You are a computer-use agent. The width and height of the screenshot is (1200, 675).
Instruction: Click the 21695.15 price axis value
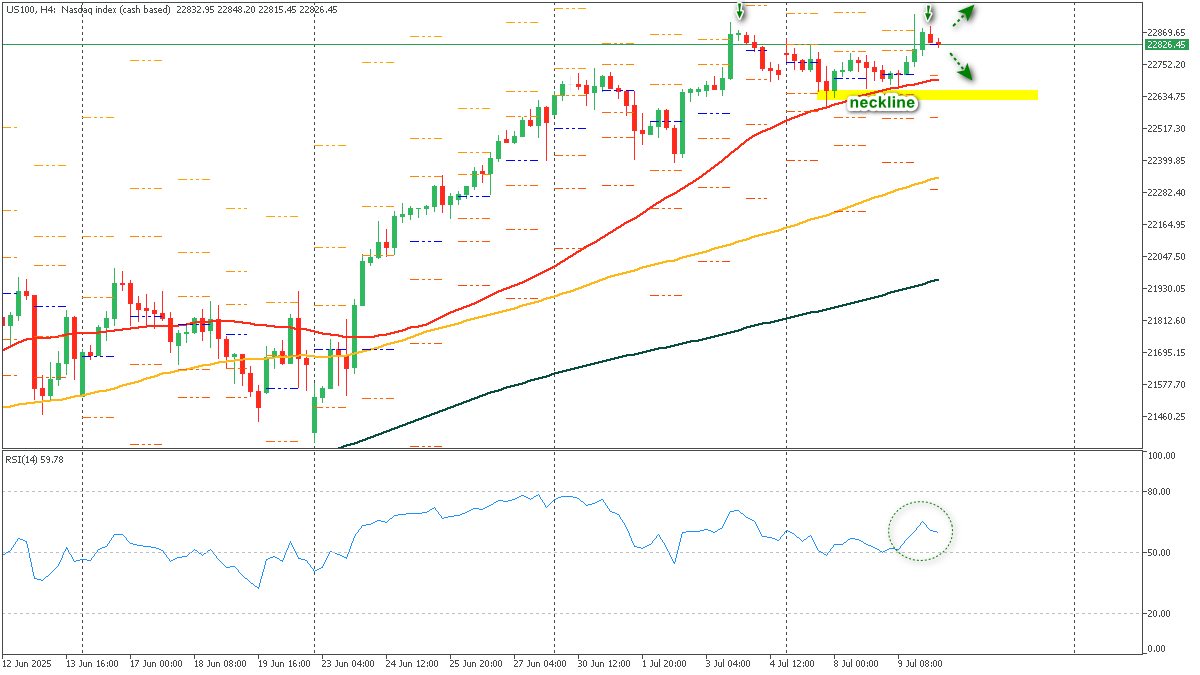(x=1168, y=353)
